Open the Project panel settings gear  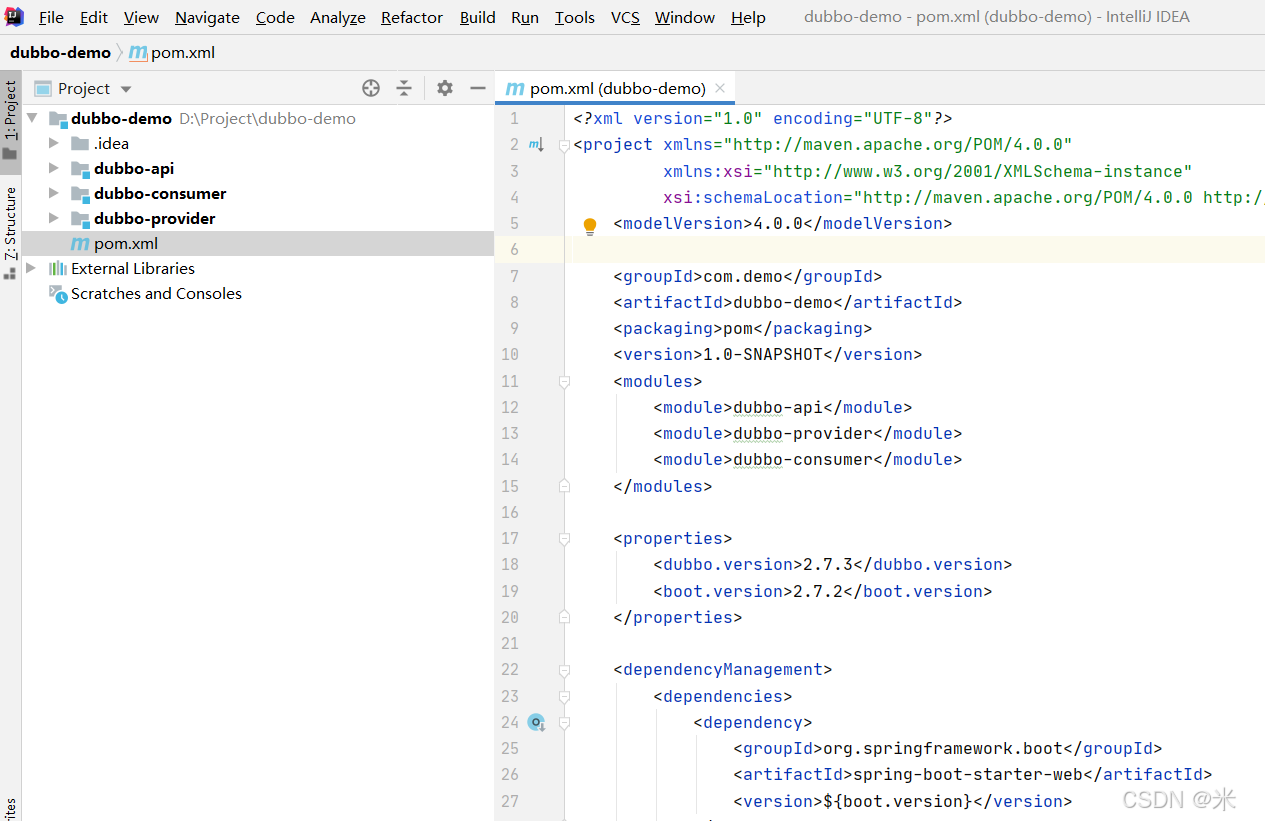pos(445,88)
